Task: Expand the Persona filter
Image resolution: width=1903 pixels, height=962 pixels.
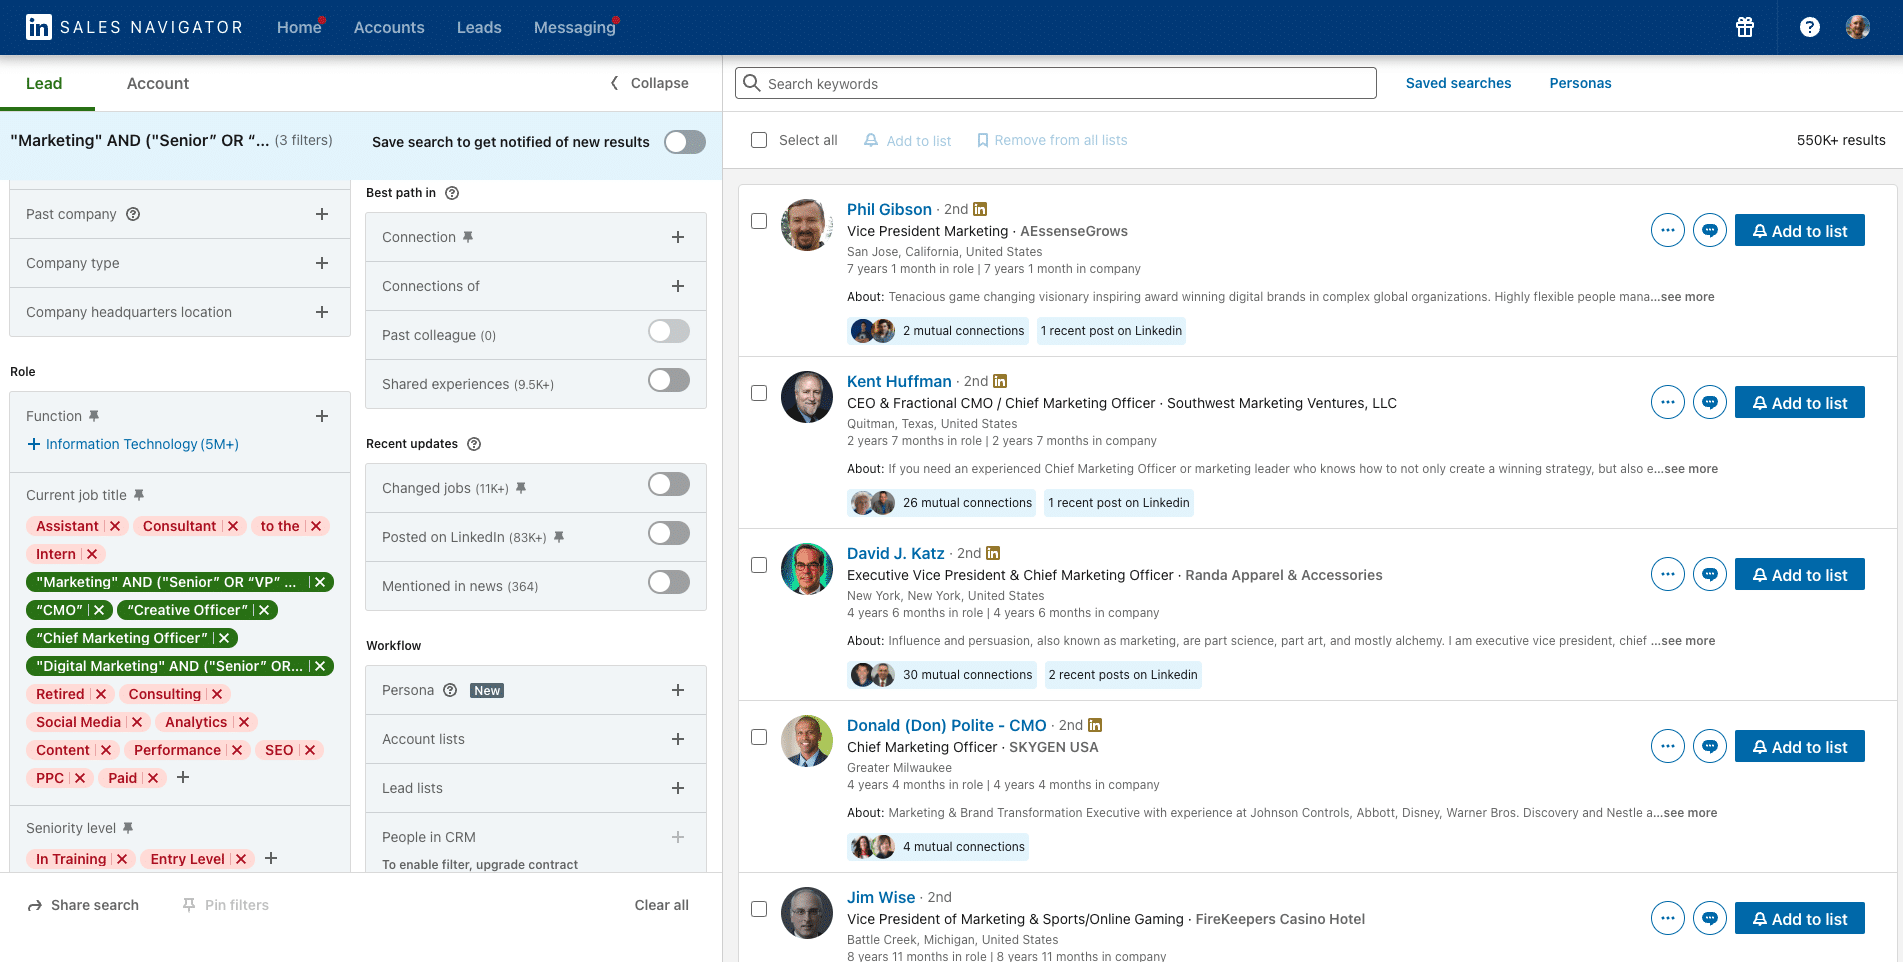Action: coord(678,690)
